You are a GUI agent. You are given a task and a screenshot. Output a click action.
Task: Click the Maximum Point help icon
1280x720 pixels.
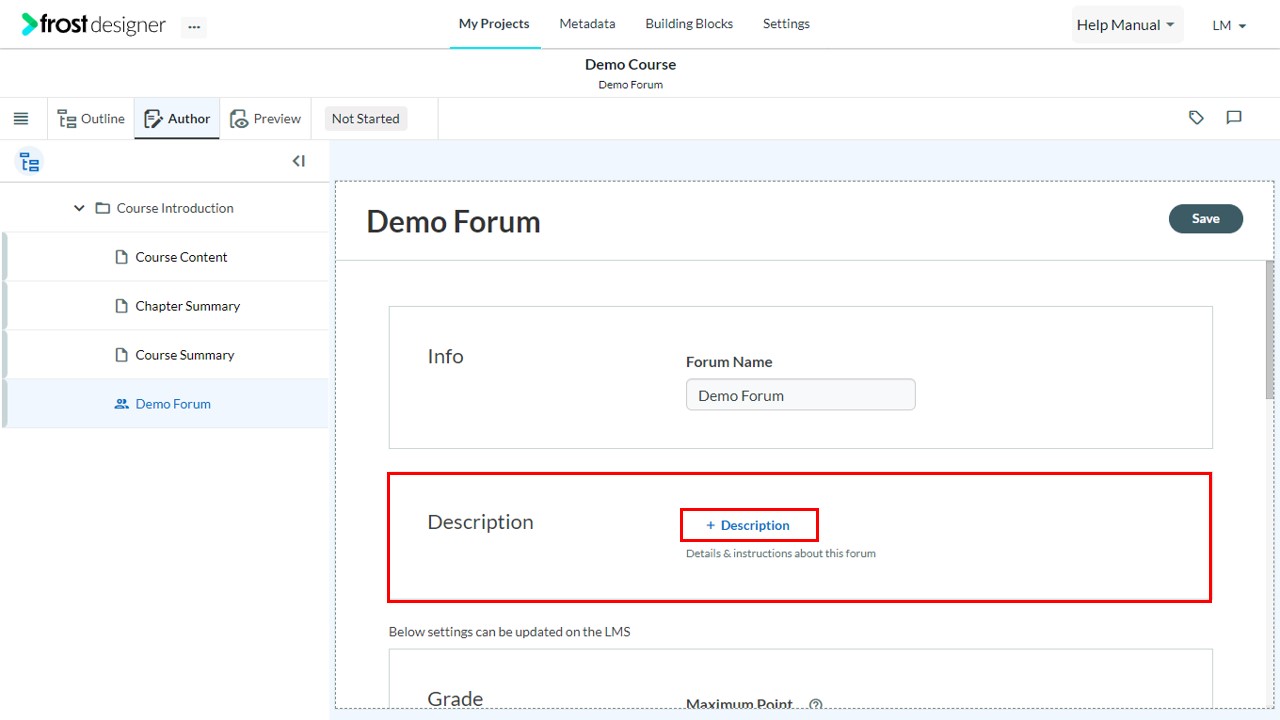[x=815, y=705]
